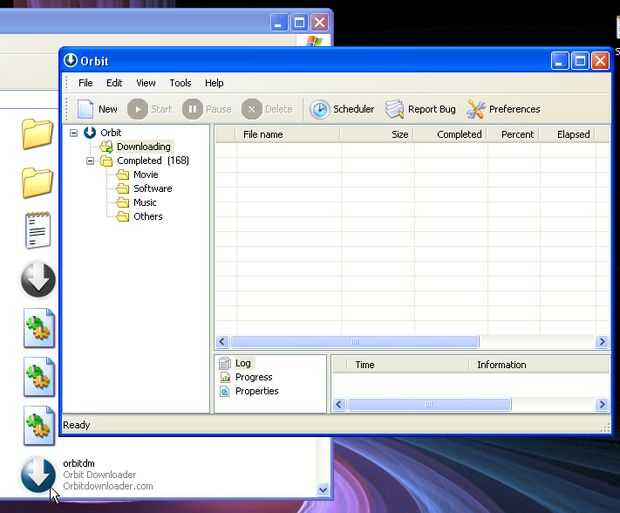Open the Scheduler from the toolbar
Screen dimensions: 620x513
coord(342,109)
